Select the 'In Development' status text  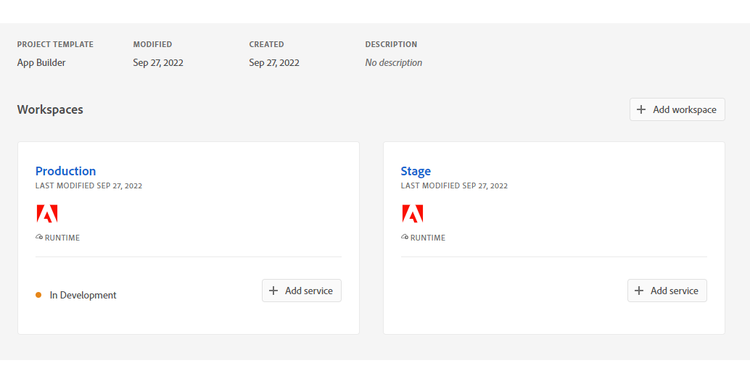(83, 295)
